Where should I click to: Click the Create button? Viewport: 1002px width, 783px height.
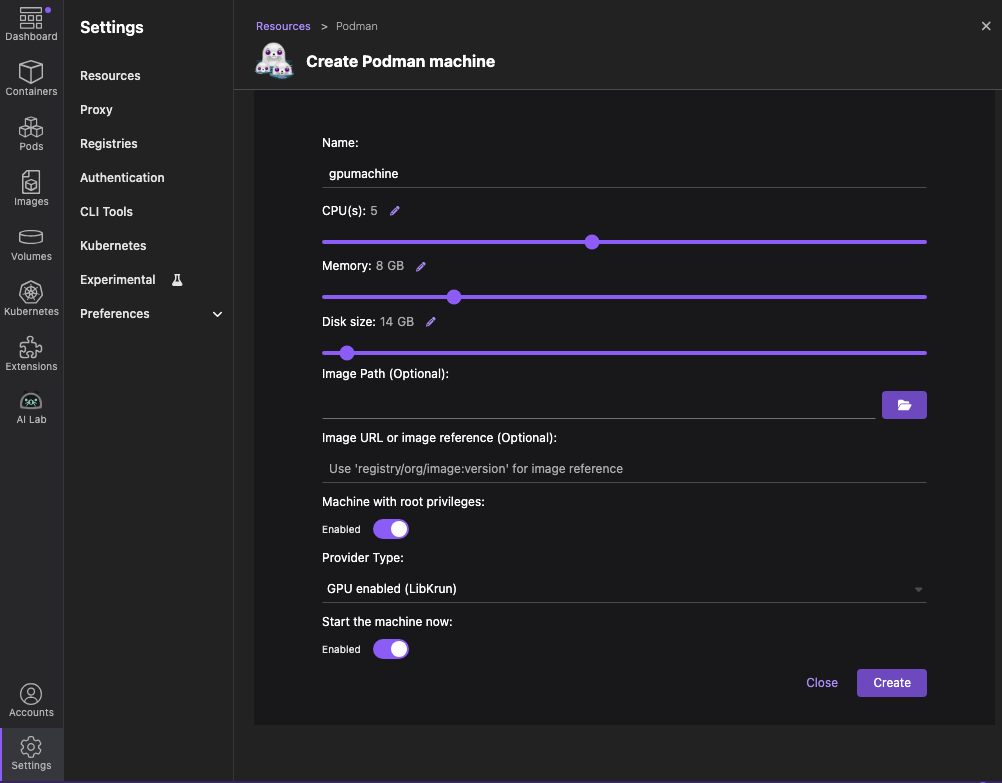tap(891, 683)
